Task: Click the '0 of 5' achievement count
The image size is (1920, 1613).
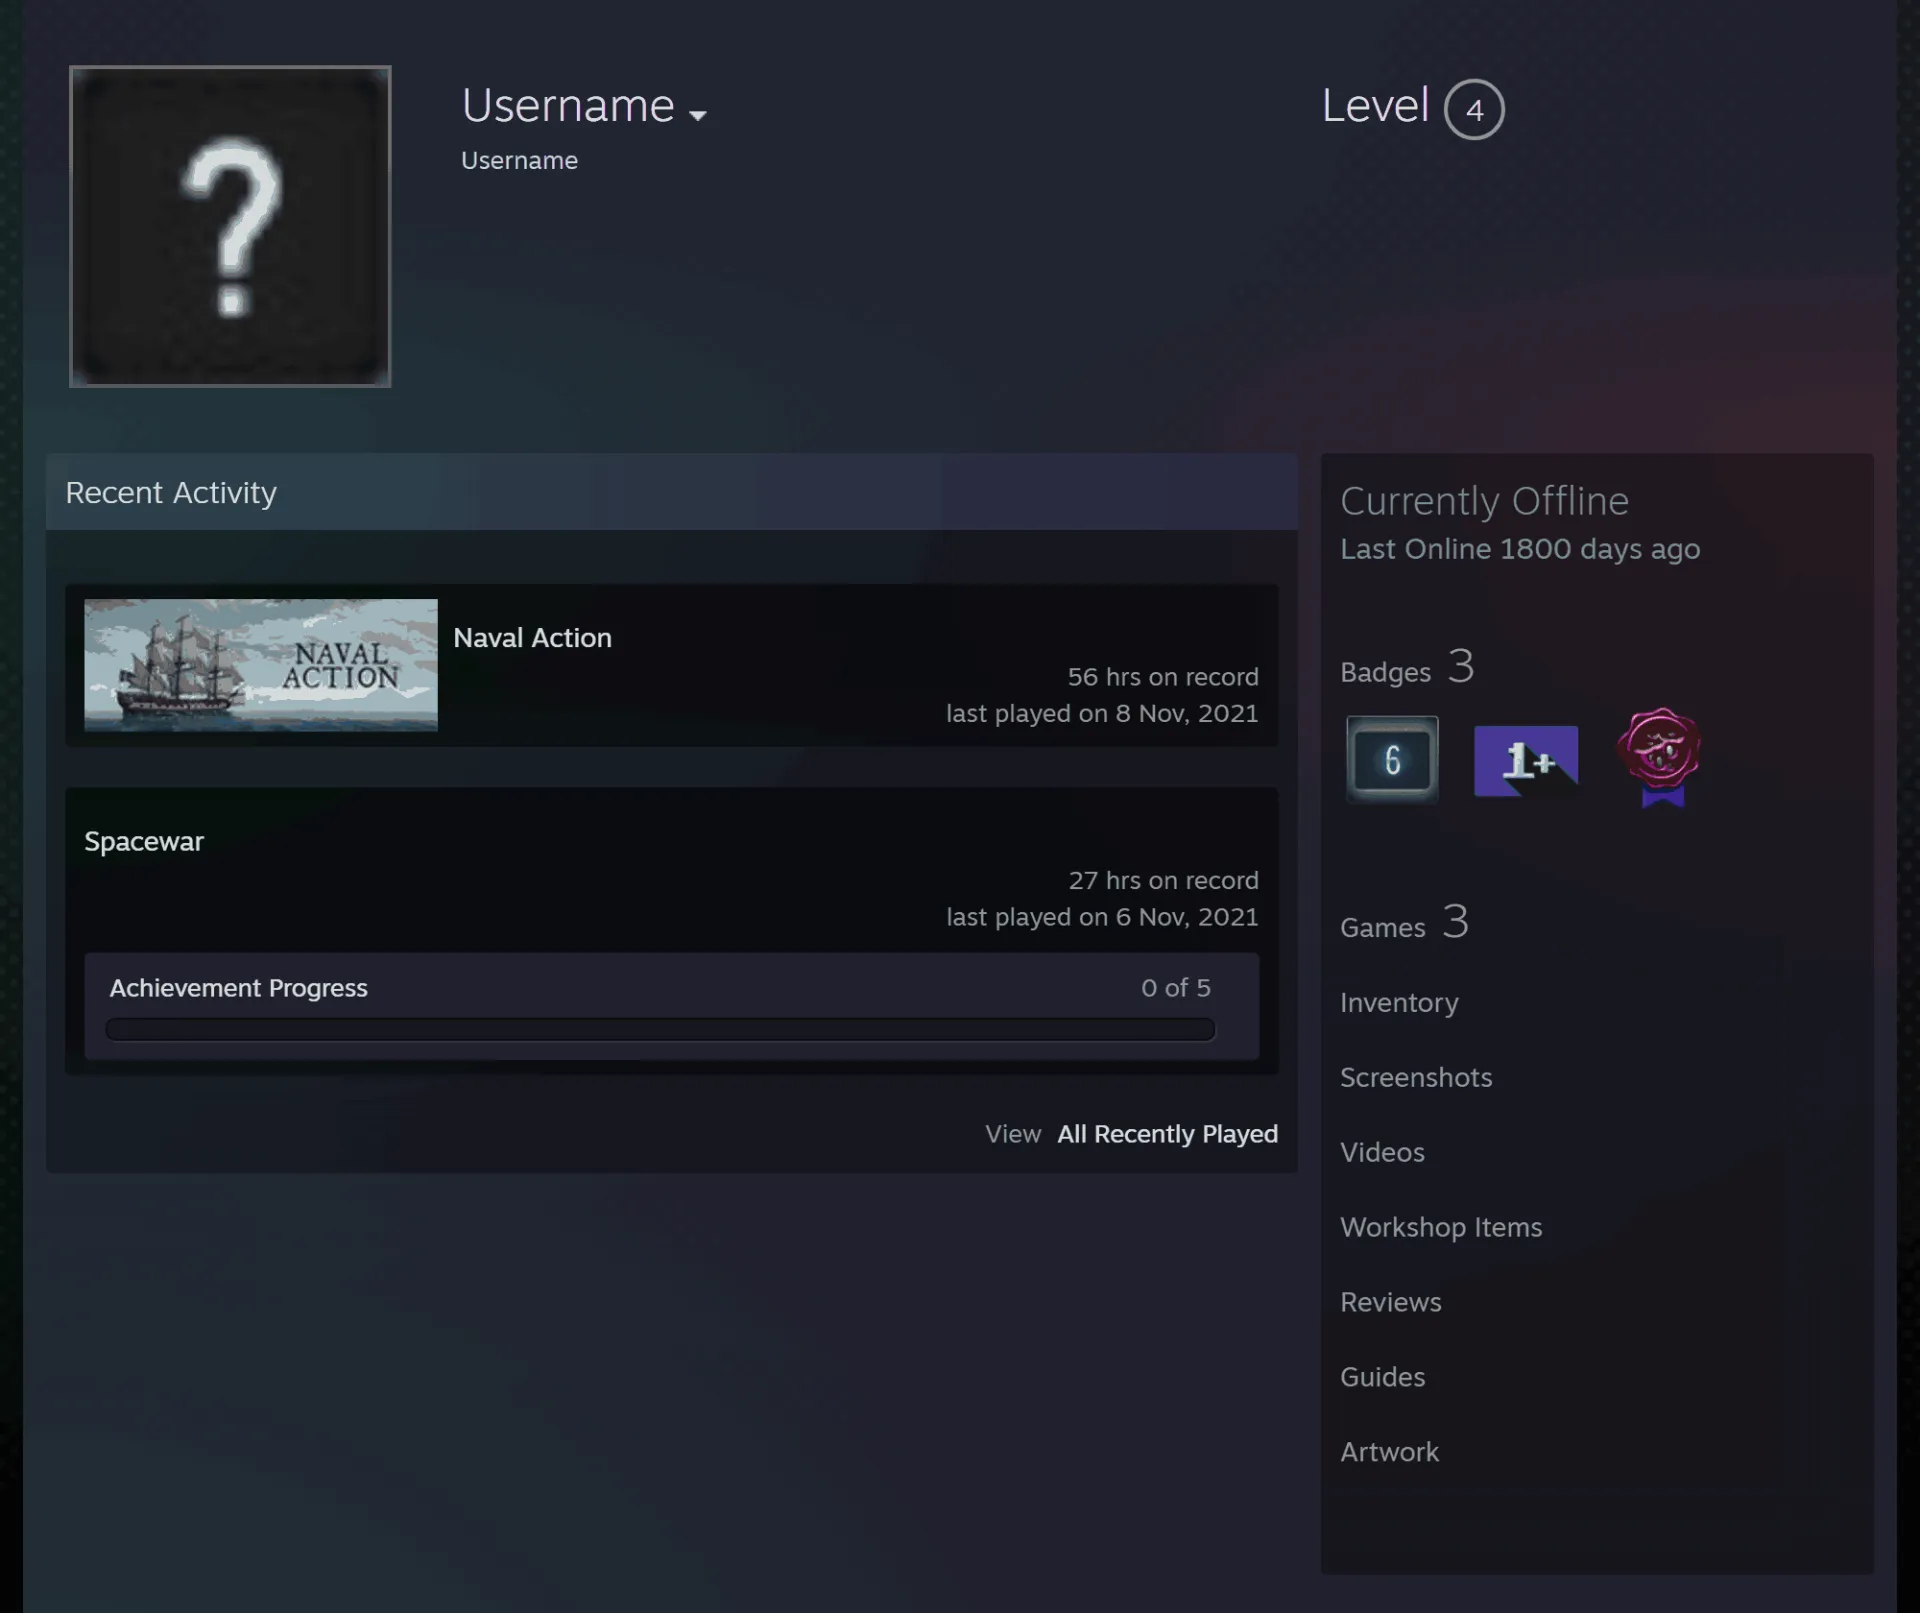Action: (1175, 988)
